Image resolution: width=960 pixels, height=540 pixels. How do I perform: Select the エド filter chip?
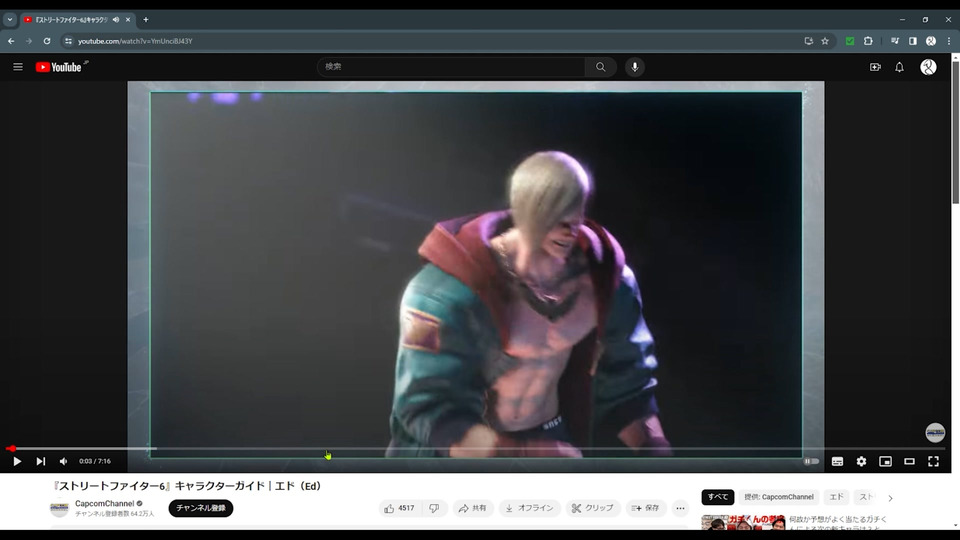pyautogui.click(x=836, y=497)
